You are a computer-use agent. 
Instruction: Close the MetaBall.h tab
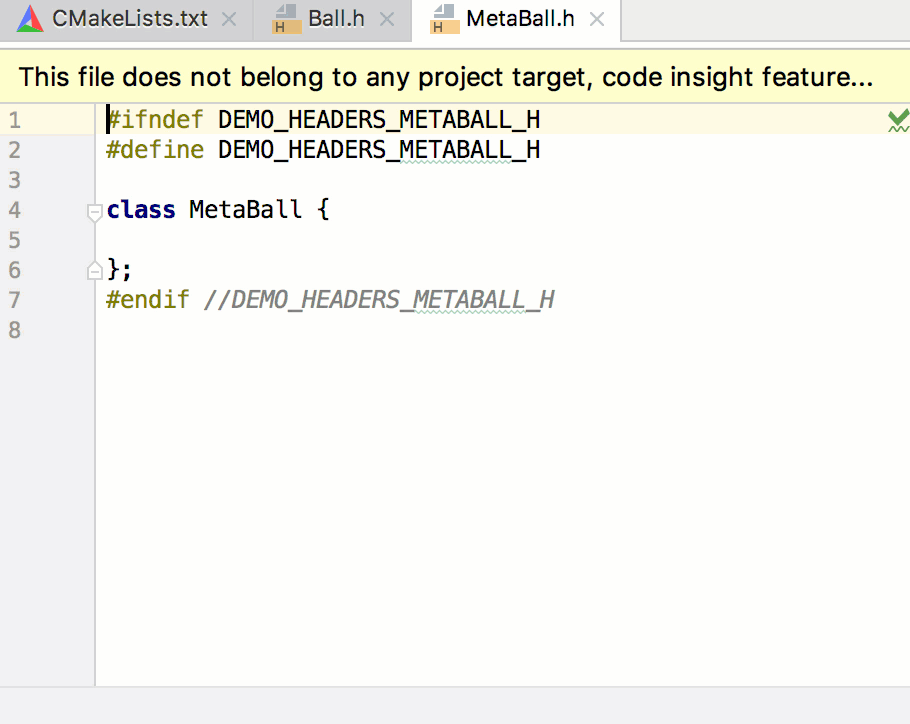click(597, 19)
